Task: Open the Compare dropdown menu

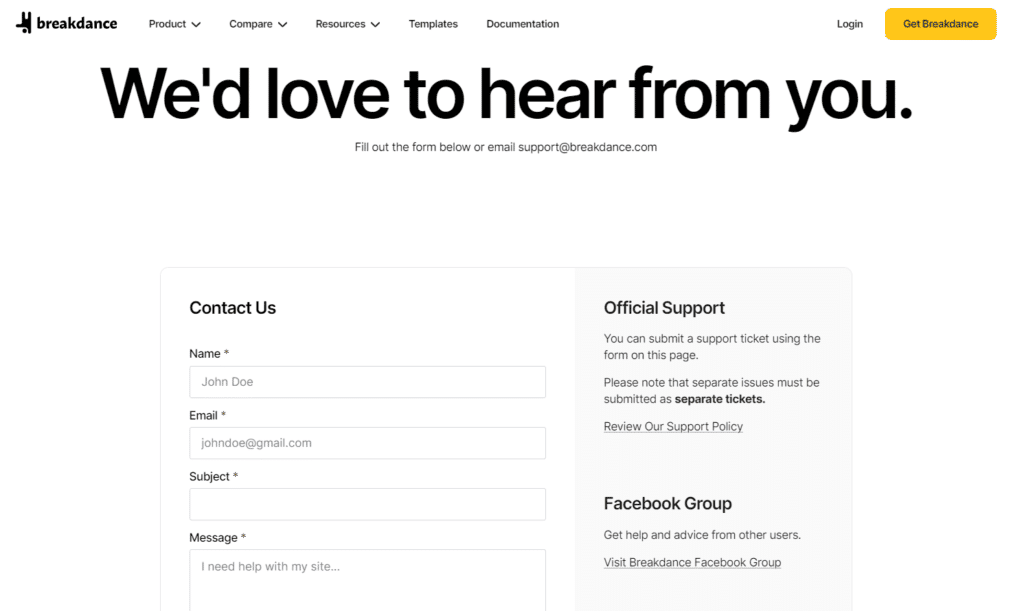Action: 257,24
